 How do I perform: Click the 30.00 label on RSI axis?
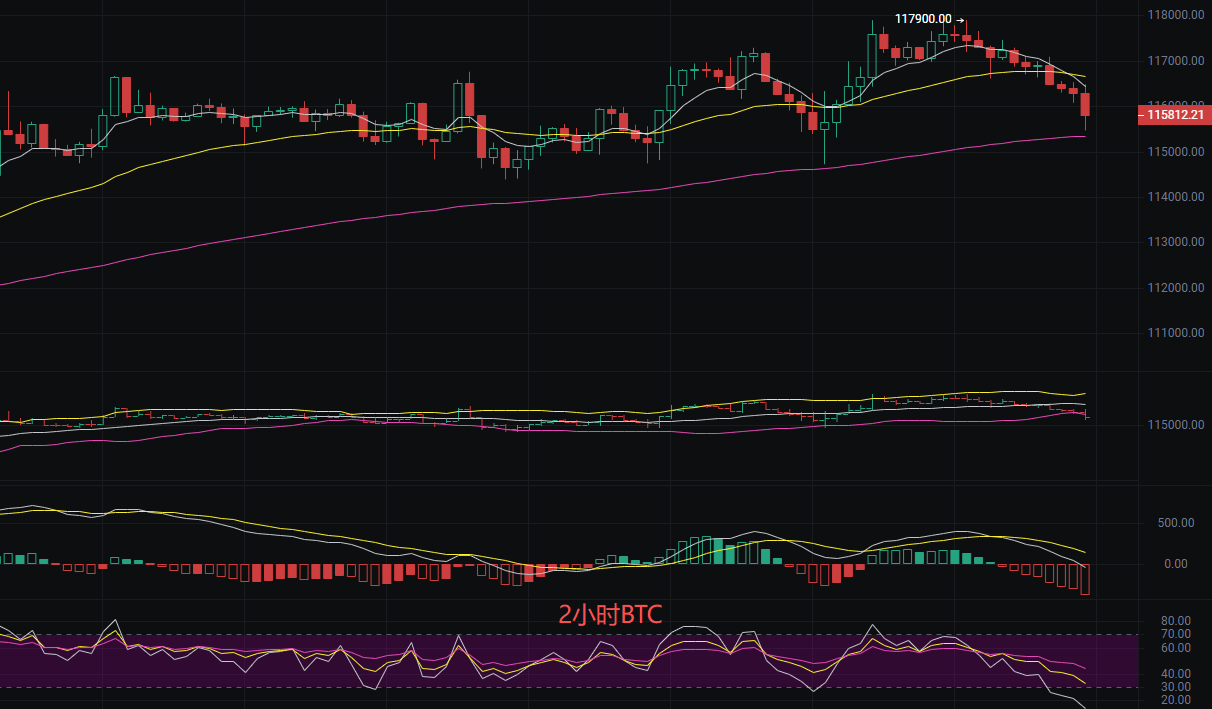pos(1176,687)
